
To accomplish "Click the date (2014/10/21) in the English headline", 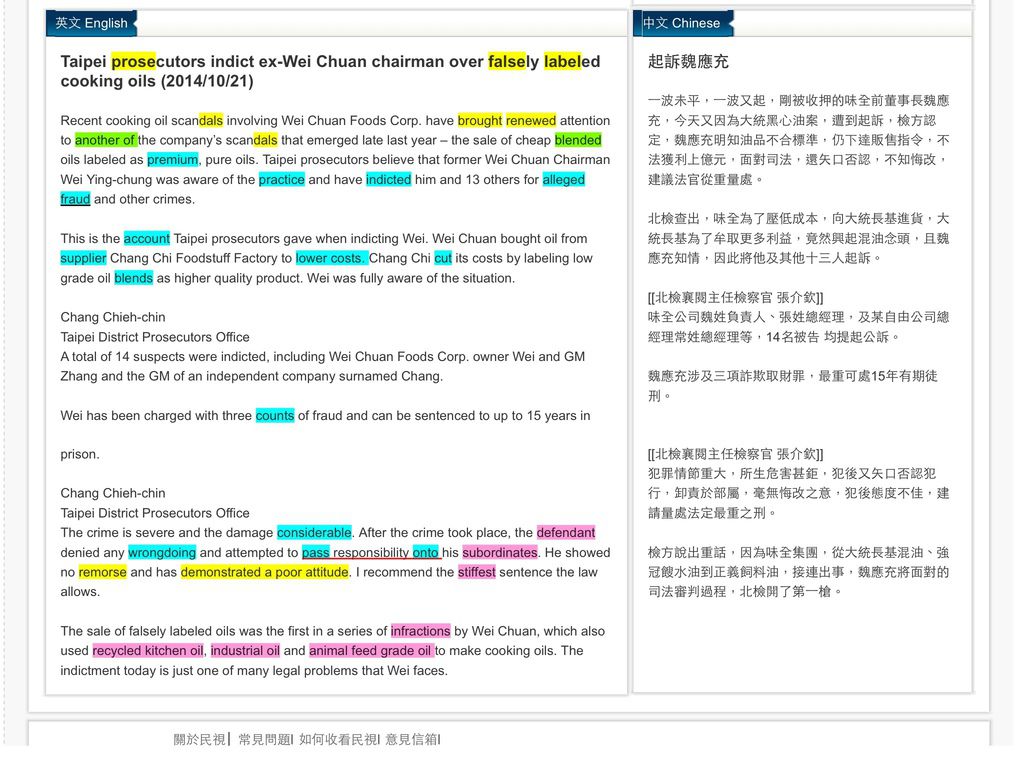I will 207,81.
